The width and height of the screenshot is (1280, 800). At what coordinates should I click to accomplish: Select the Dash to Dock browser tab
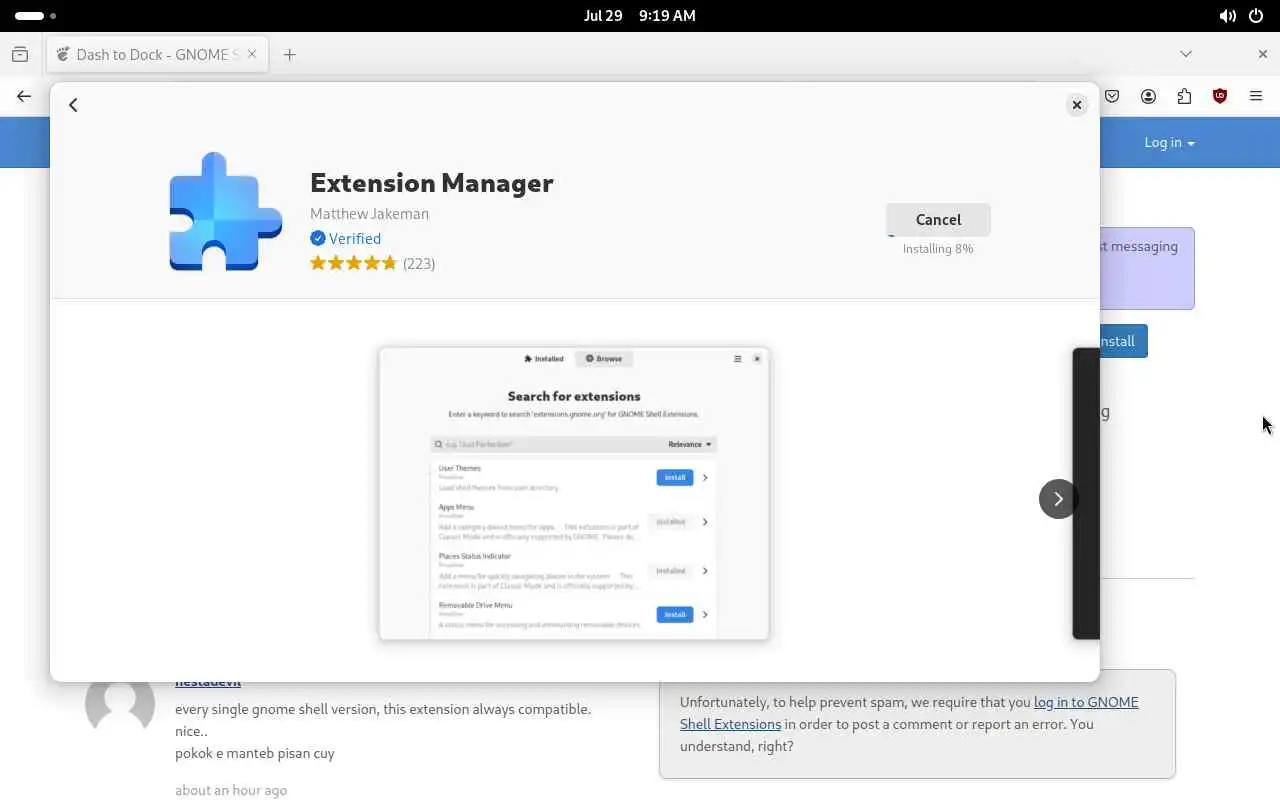158,54
